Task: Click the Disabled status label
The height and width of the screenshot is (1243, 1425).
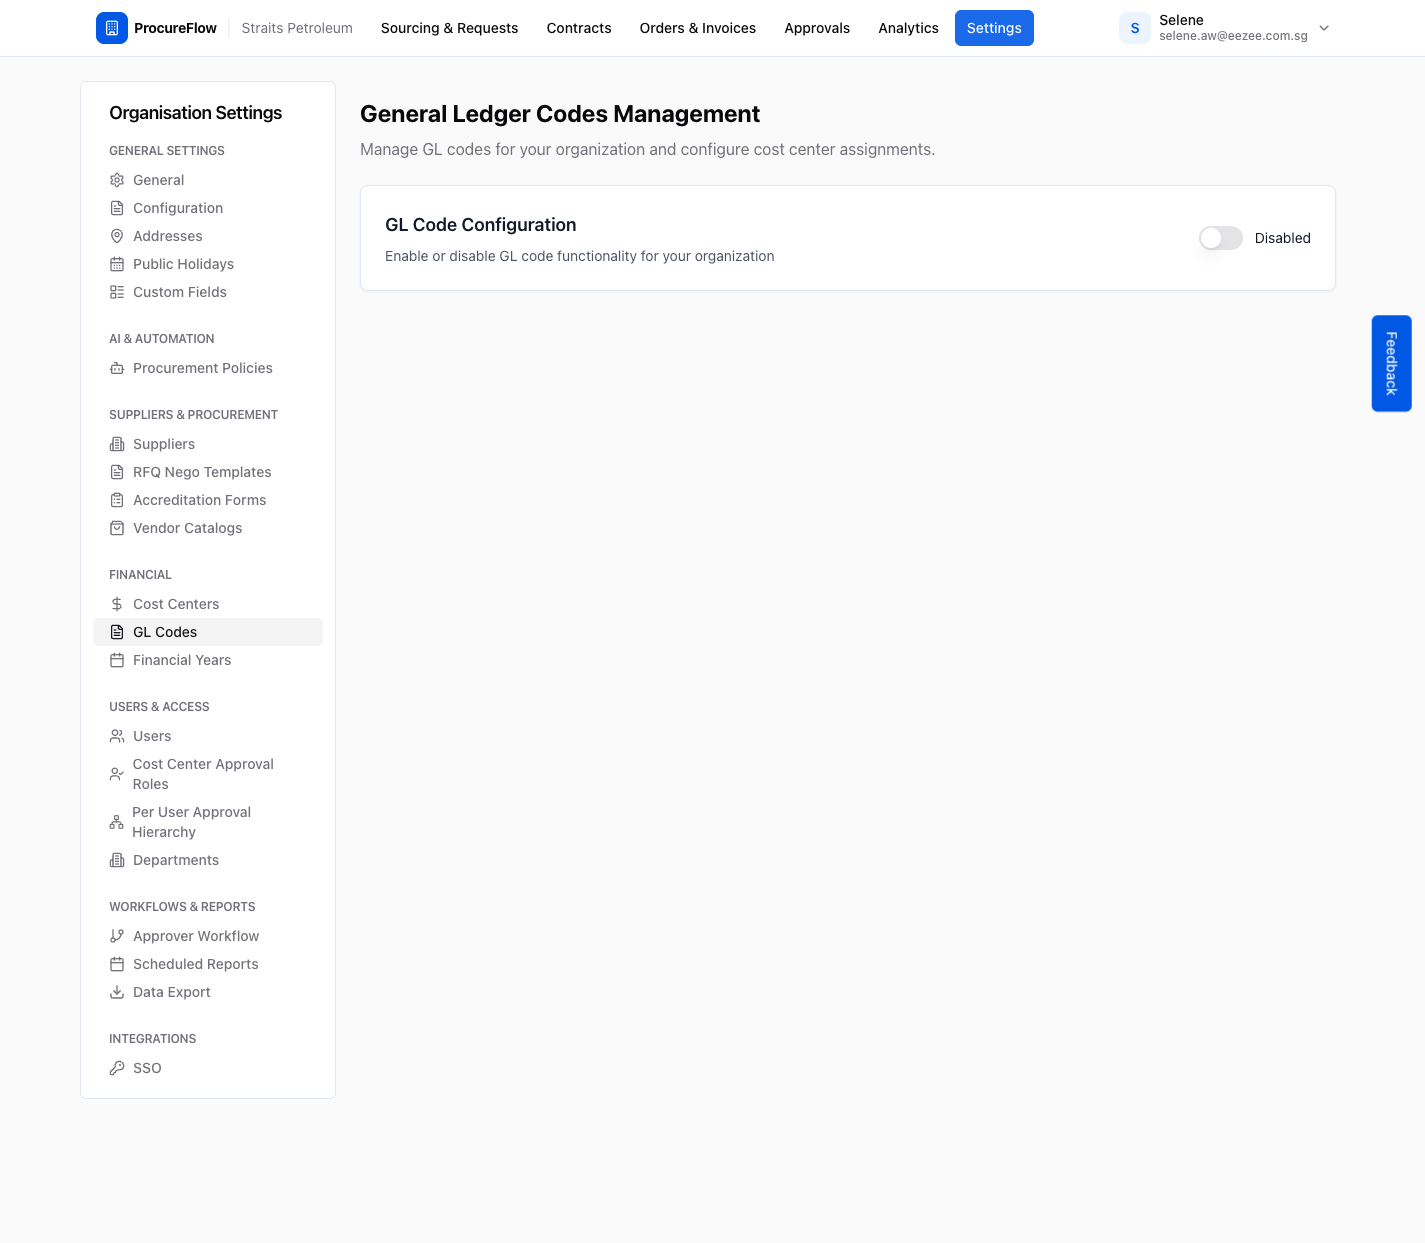Action: [1282, 238]
